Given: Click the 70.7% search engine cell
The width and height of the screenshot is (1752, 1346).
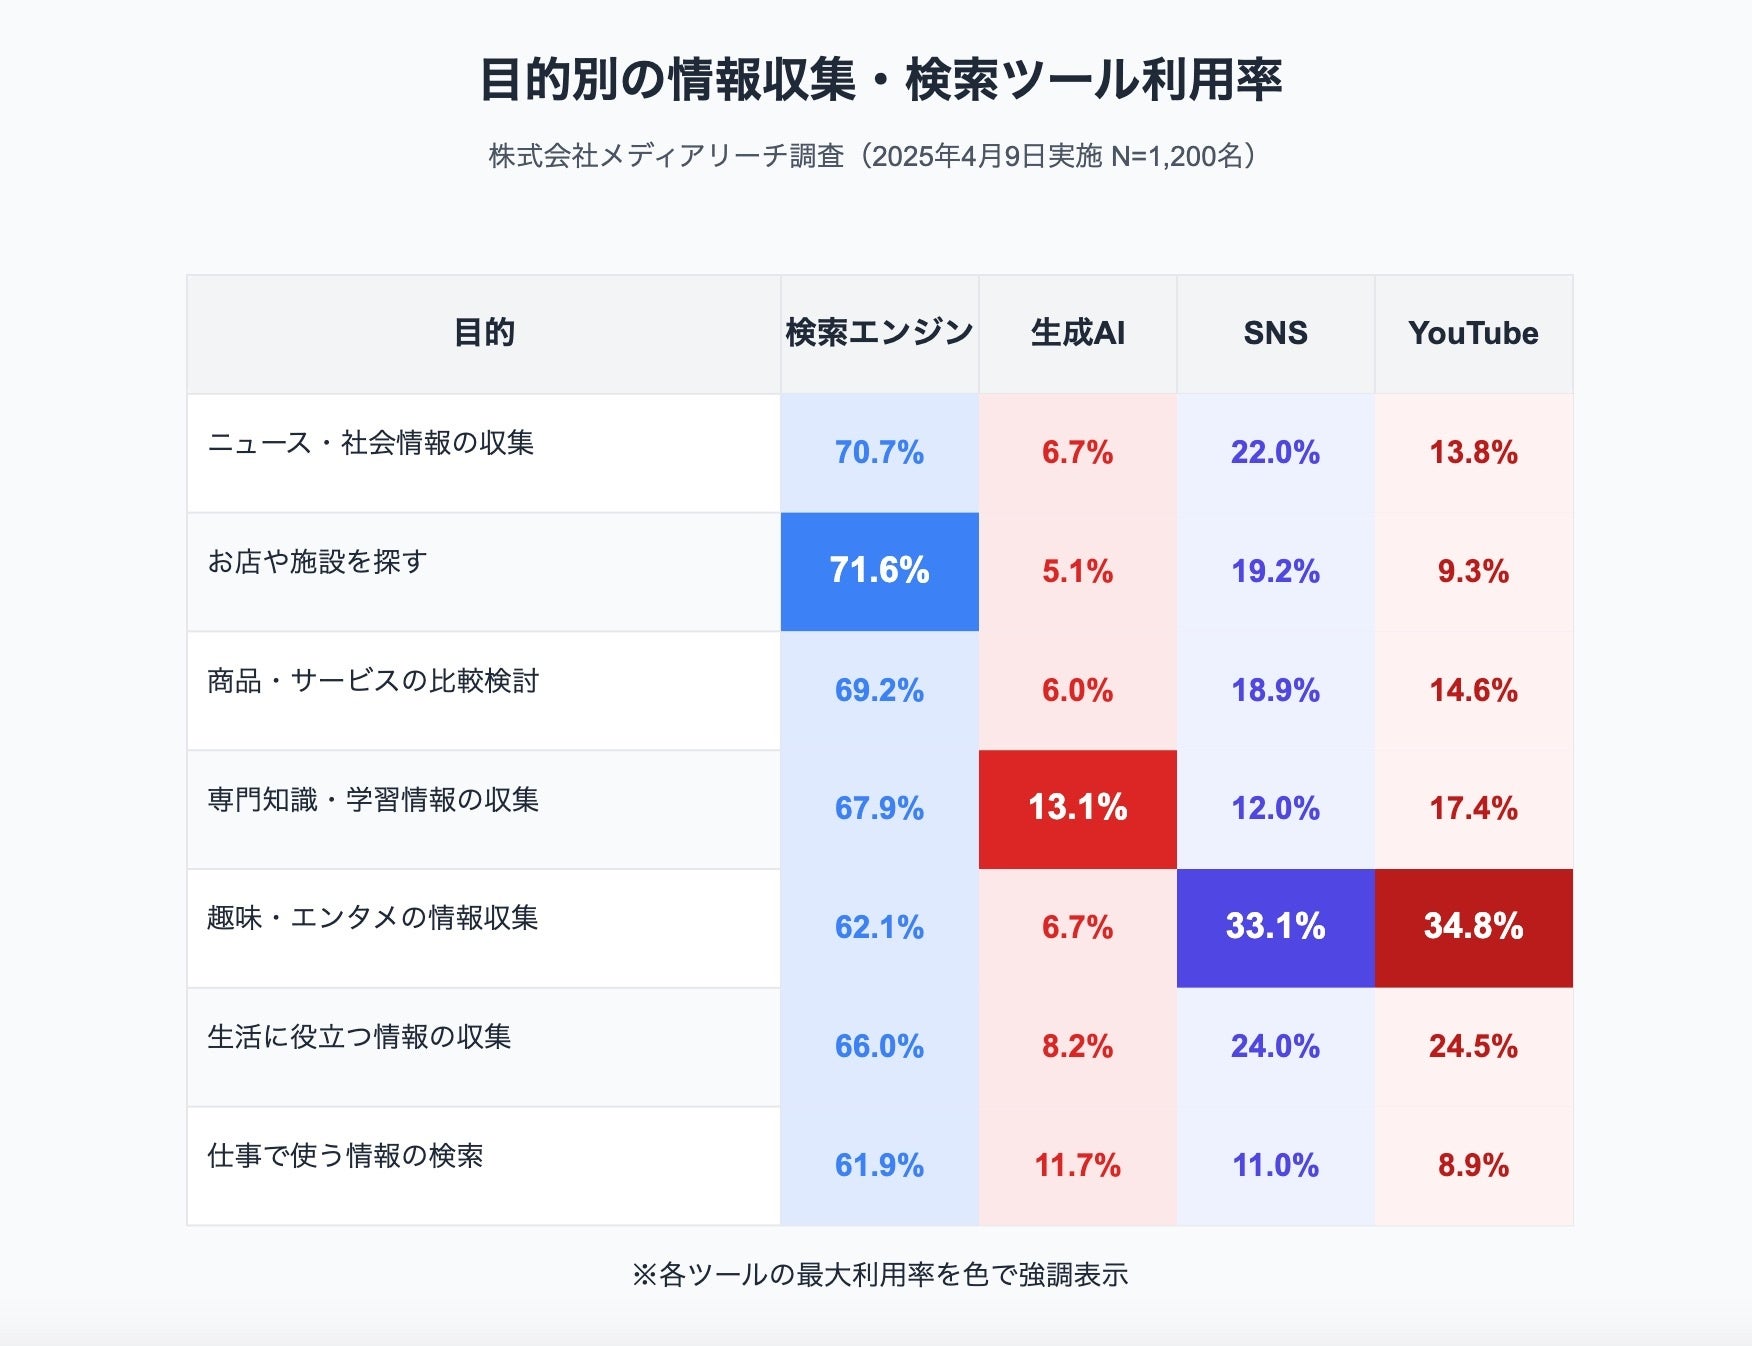Looking at the screenshot, I should tap(879, 453).
